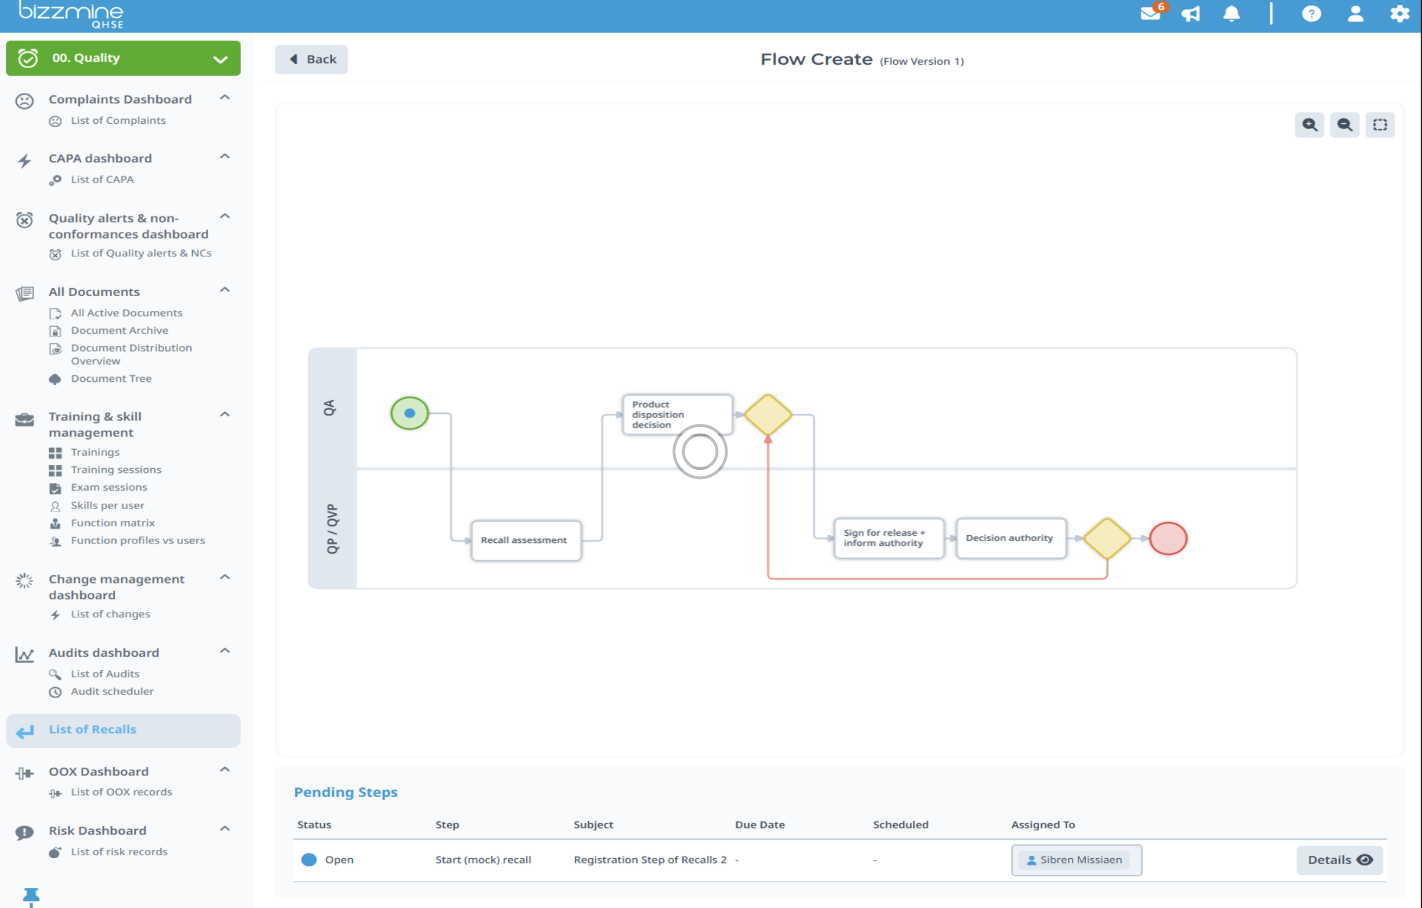Open the mail inbox icon with badge
Screen dimensions: 1422x908
1152,12
